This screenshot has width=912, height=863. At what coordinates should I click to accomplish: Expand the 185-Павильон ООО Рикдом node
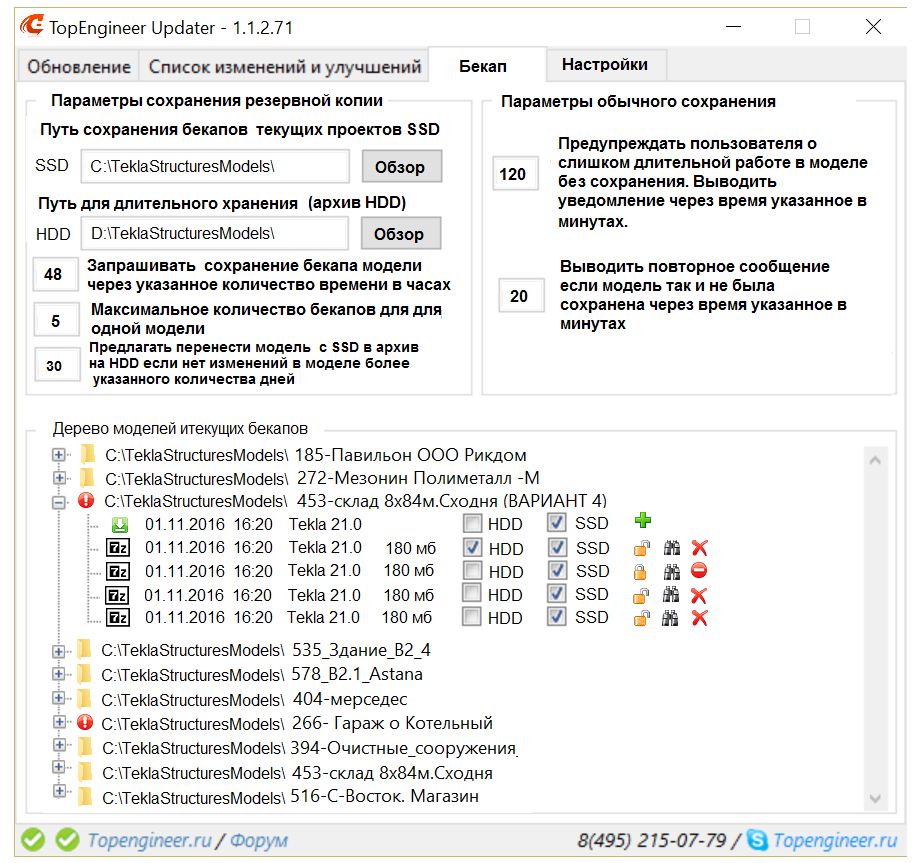pyautogui.click(x=58, y=455)
